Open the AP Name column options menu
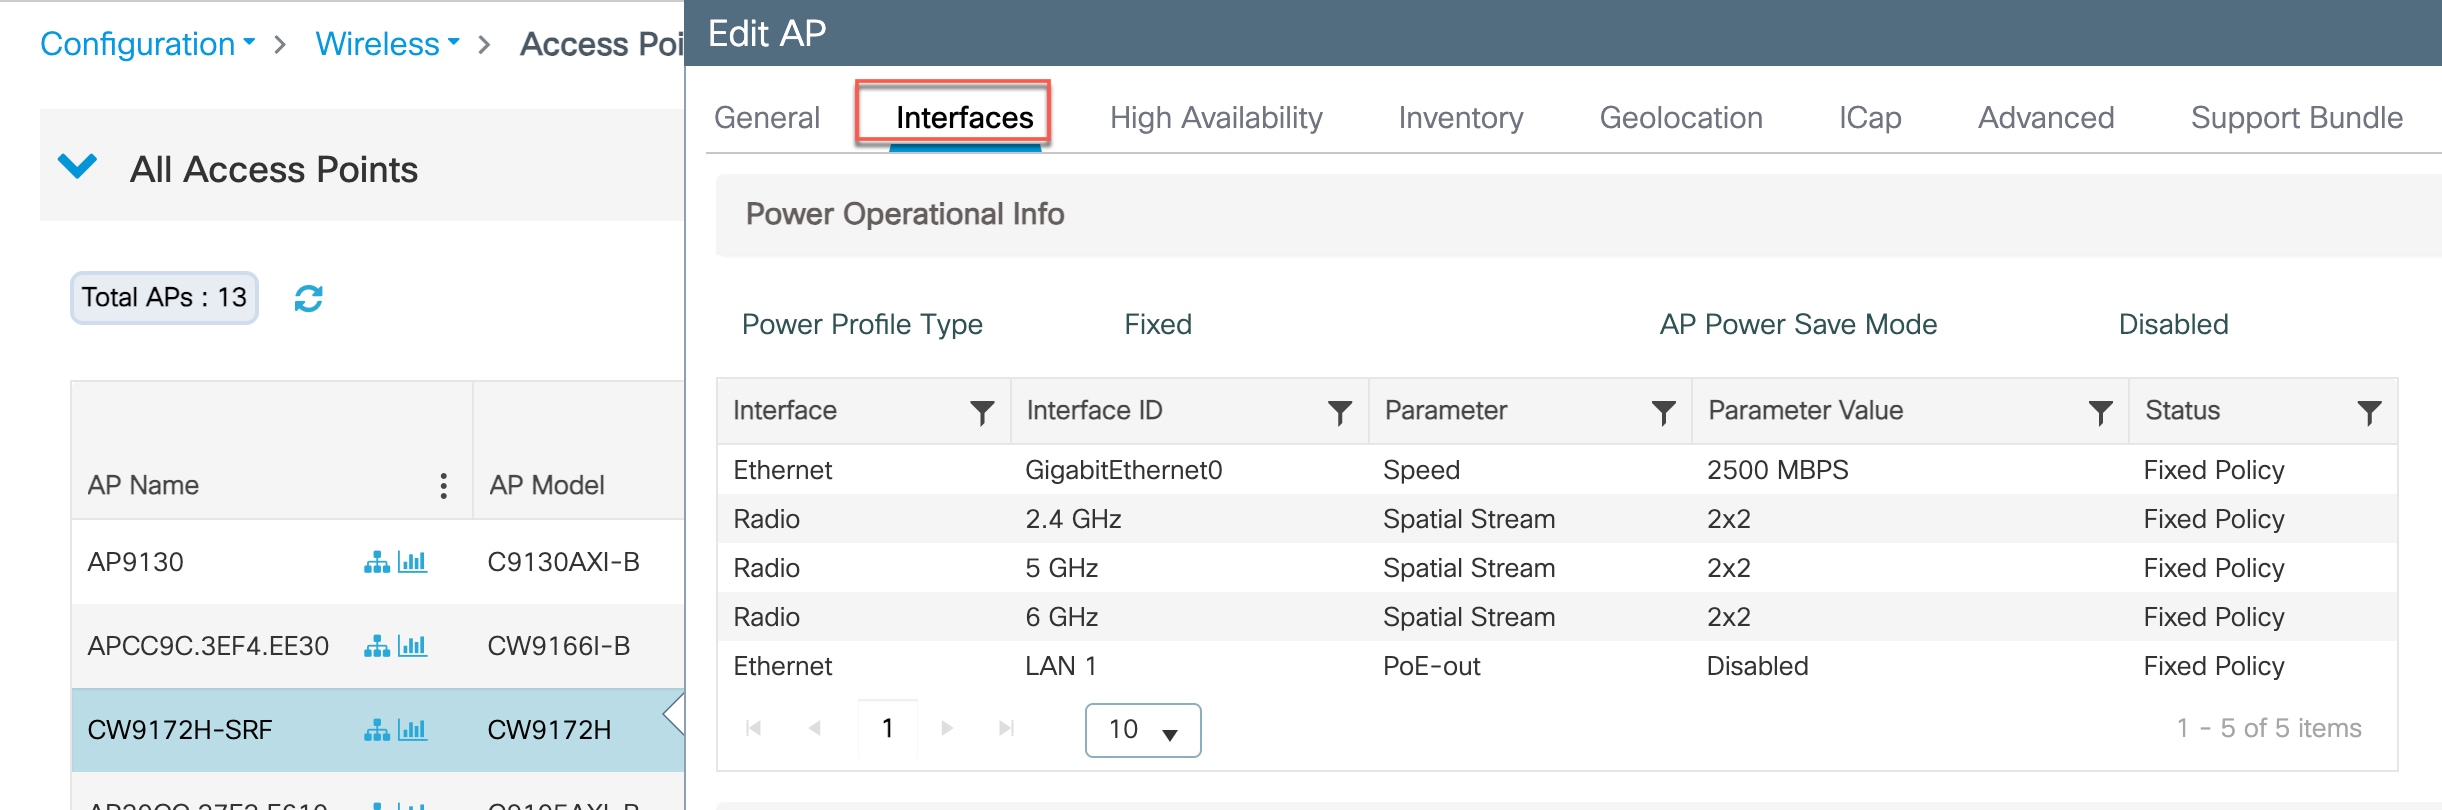 443,486
